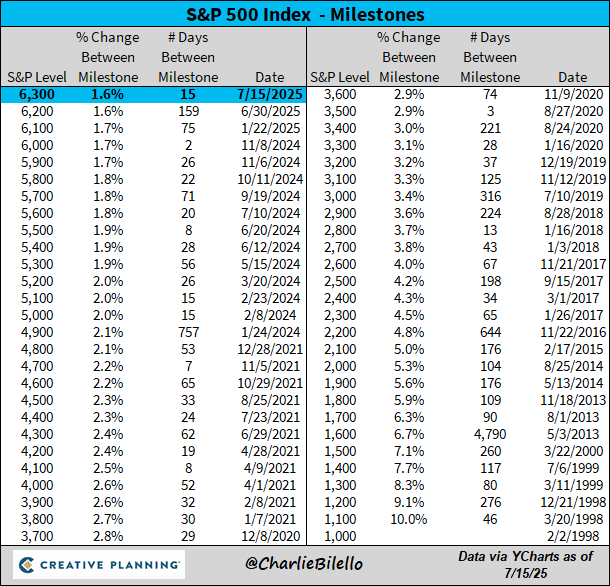Viewport: 610px width, 586px height.
Task: Select the 6,200 S&P level cell
Action: point(37,111)
